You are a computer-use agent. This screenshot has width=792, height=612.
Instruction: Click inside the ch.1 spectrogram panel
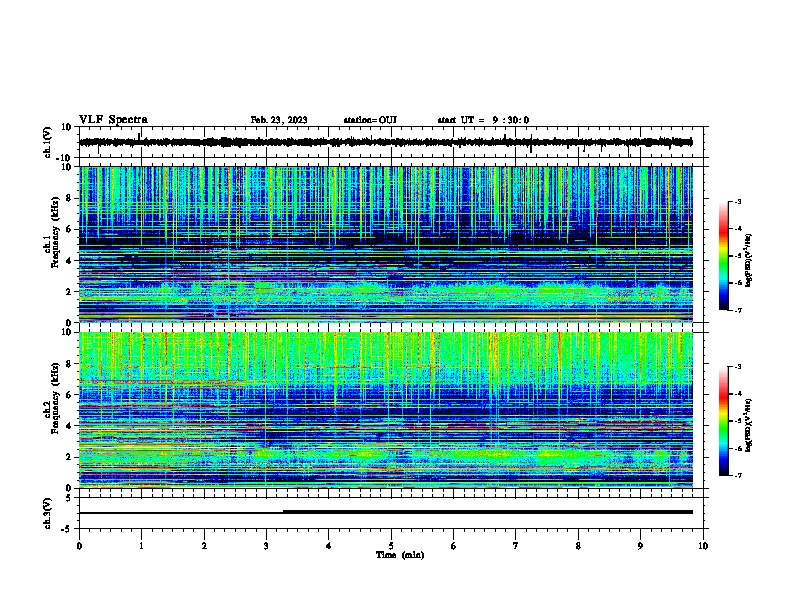tap(385, 244)
